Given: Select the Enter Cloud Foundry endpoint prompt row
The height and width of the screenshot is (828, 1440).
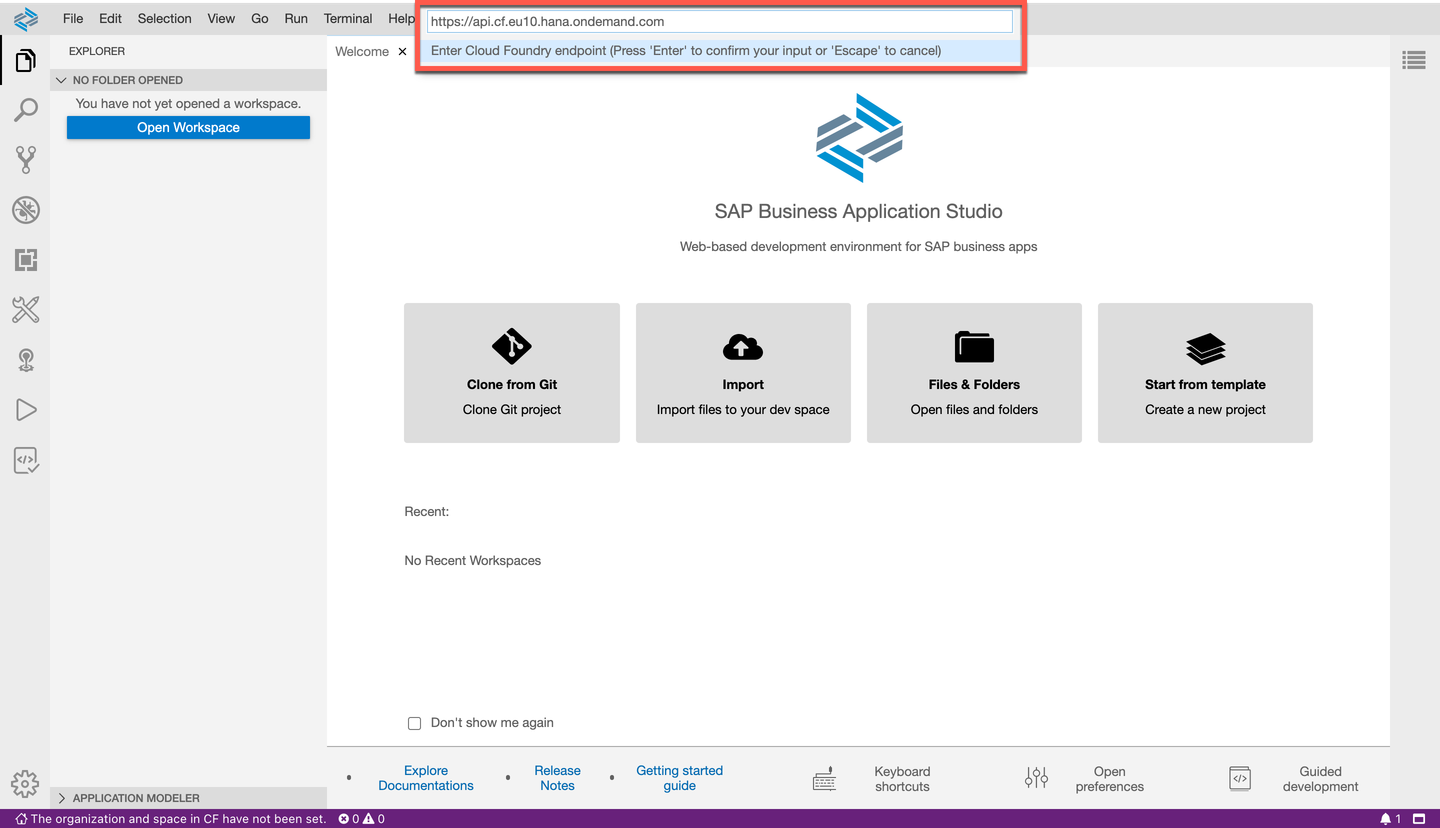Looking at the screenshot, I should (720, 50).
